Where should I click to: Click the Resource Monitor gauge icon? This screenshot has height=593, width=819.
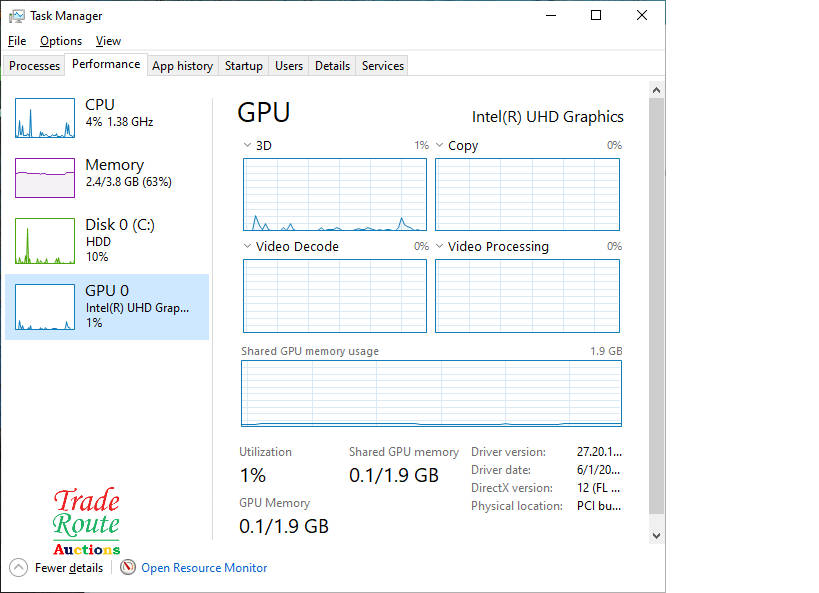coord(128,567)
